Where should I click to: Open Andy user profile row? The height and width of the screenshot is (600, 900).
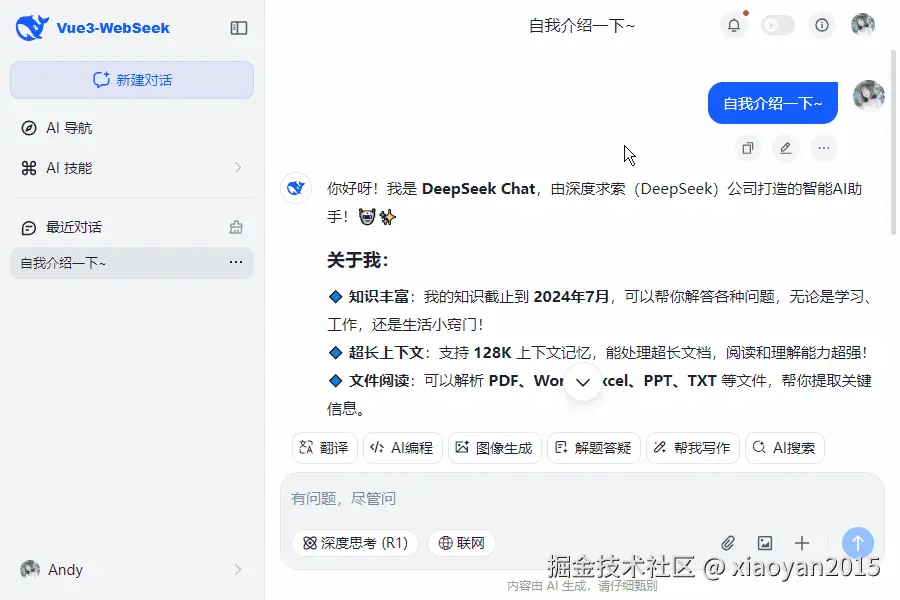point(132,570)
